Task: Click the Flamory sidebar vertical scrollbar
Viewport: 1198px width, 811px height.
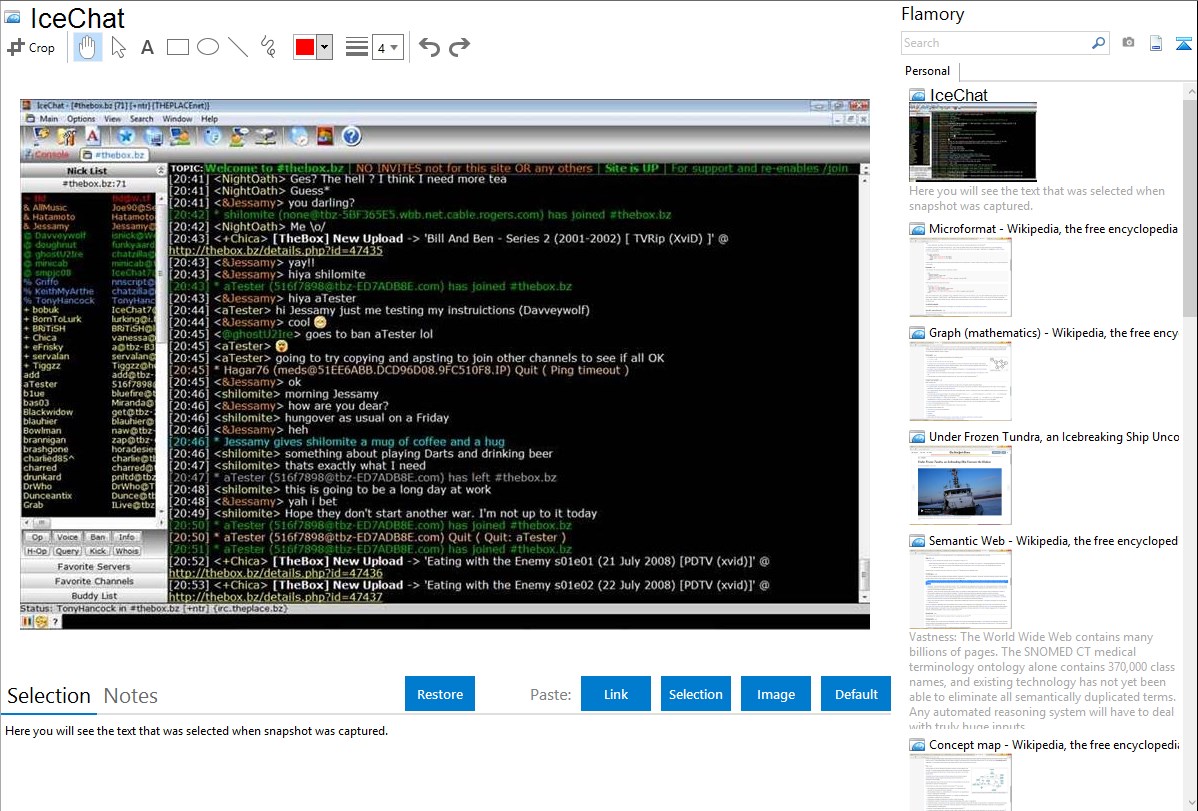Action: pos(1190,206)
